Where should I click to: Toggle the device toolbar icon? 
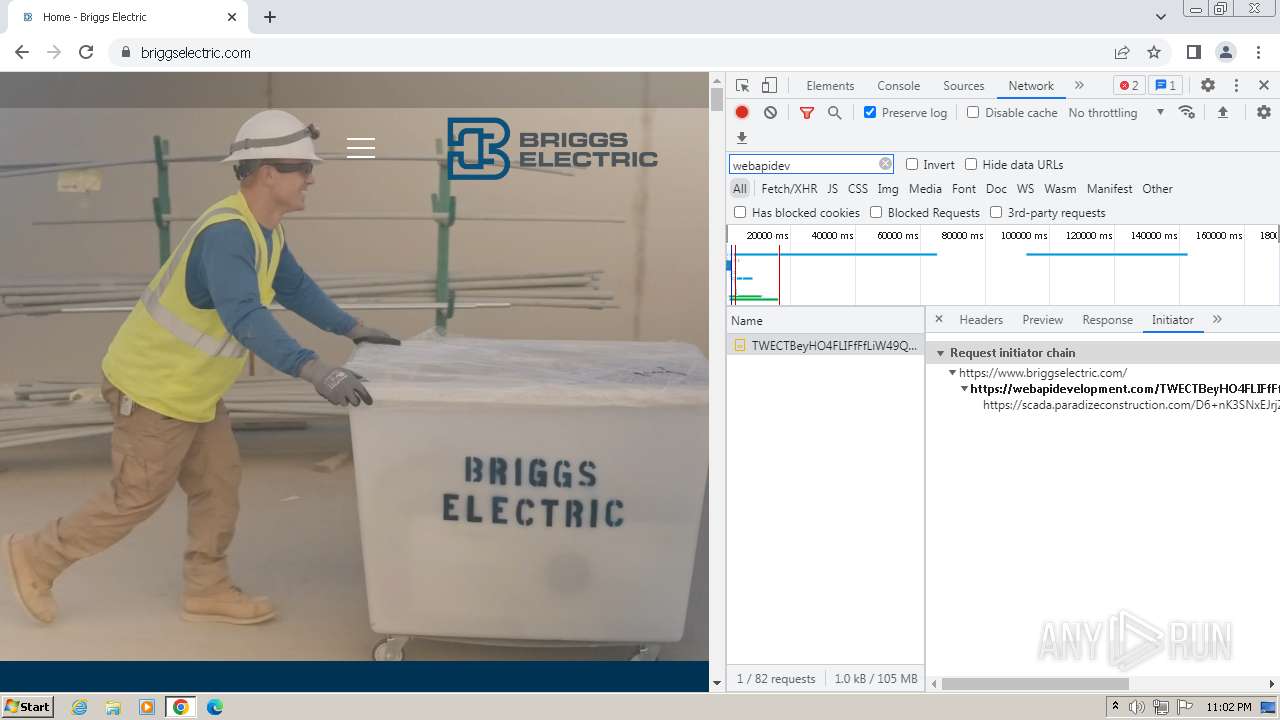[769, 86]
